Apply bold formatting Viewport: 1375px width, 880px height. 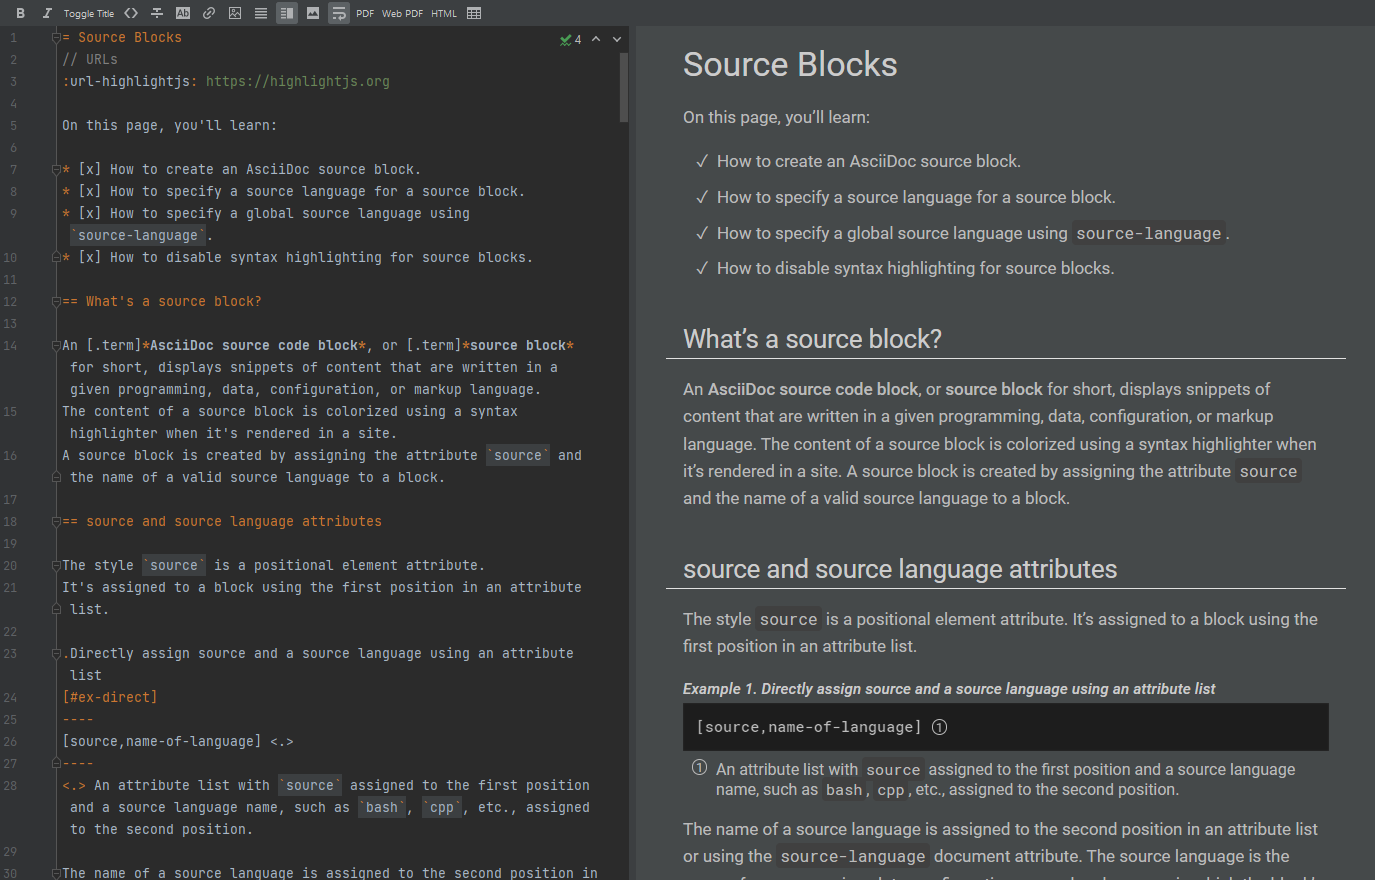tap(20, 13)
